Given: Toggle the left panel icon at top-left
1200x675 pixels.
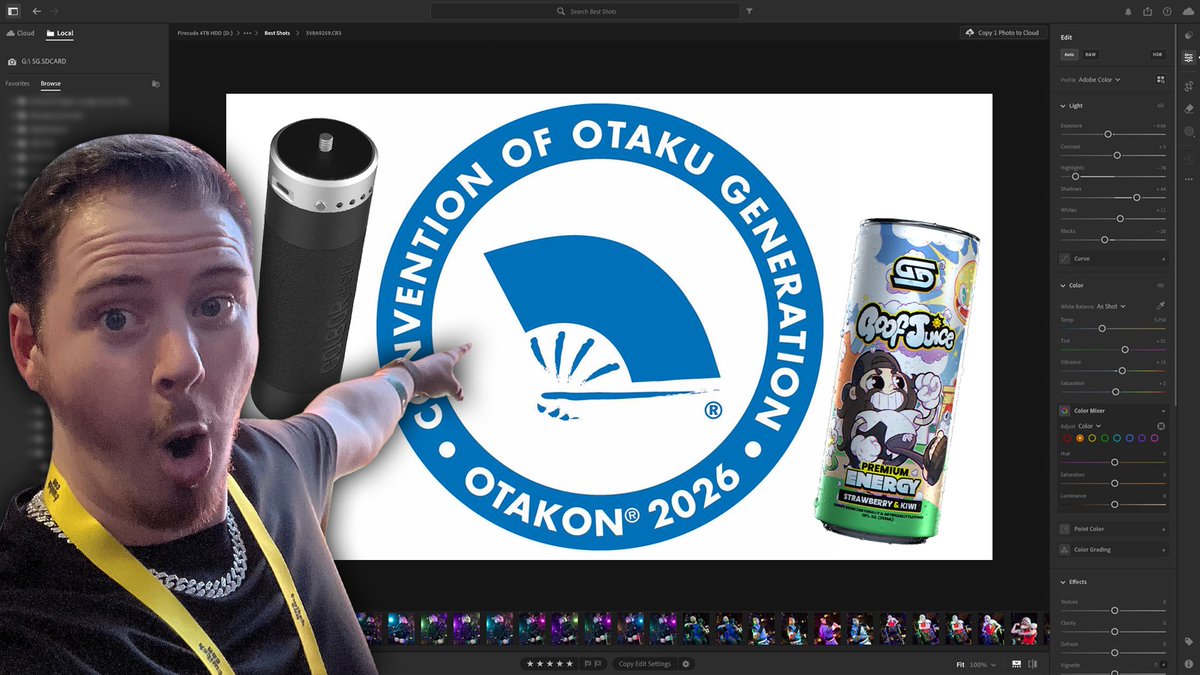Looking at the screenshot, I should (13, 11).
